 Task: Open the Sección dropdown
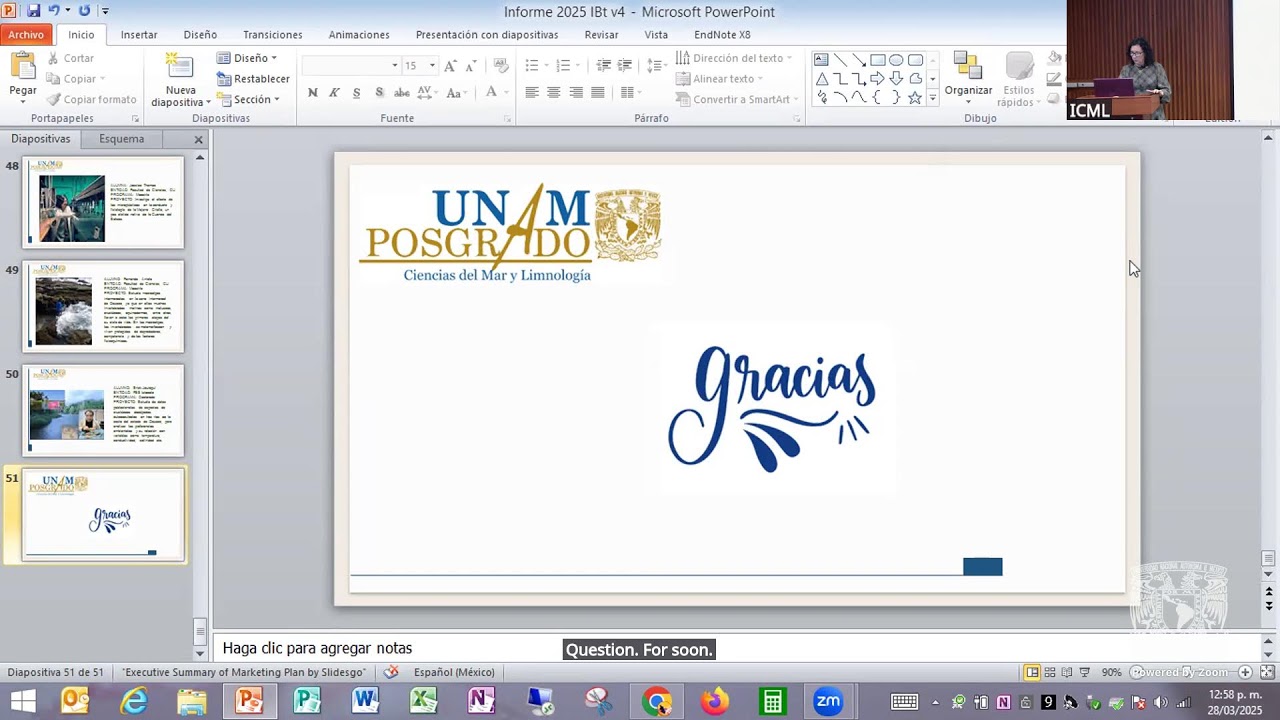[249, 99]
